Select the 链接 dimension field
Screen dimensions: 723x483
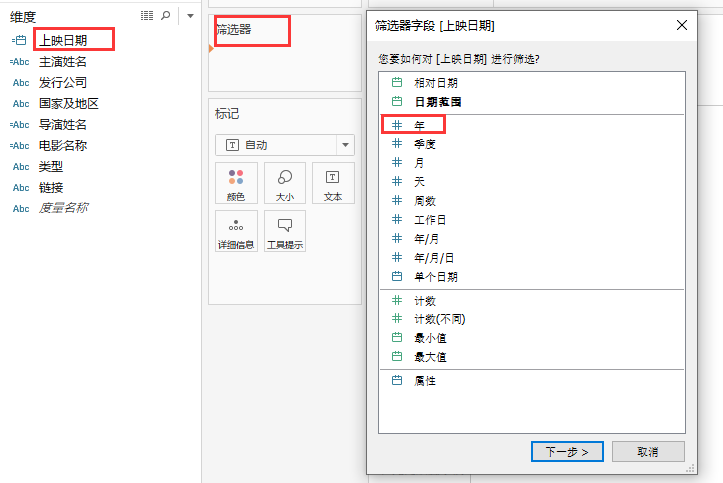pyautogui.click(x=51, y=188)
